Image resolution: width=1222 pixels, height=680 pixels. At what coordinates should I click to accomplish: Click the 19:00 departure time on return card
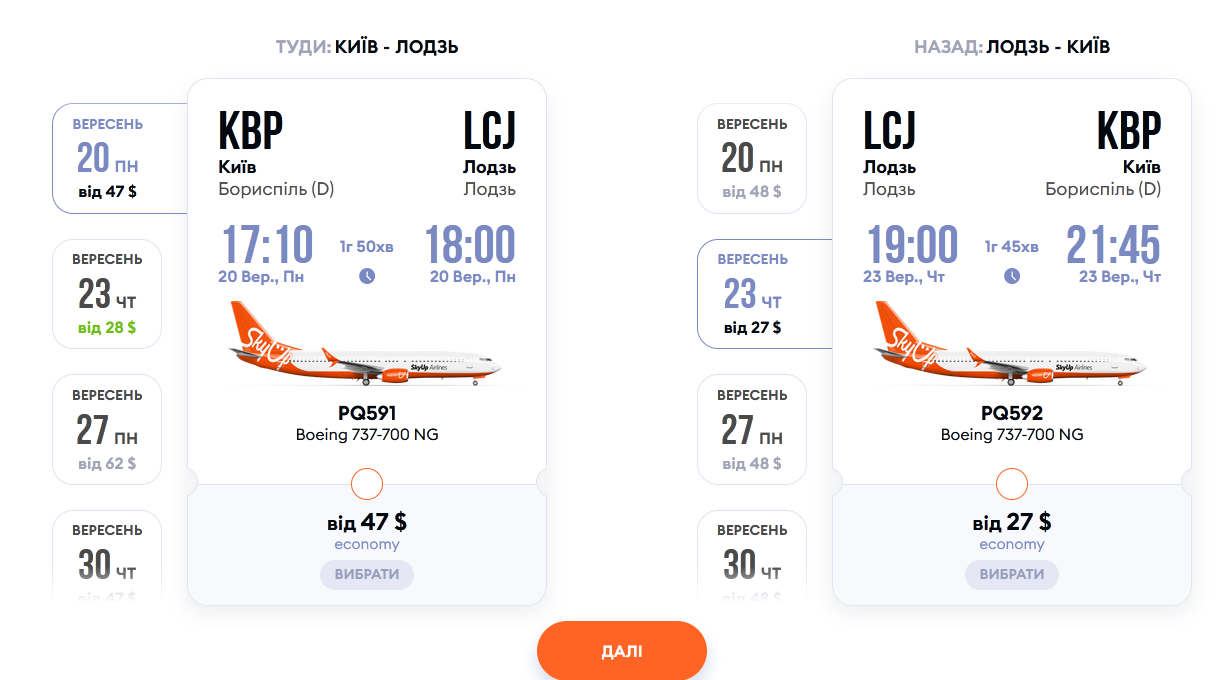tap(911, 244)
